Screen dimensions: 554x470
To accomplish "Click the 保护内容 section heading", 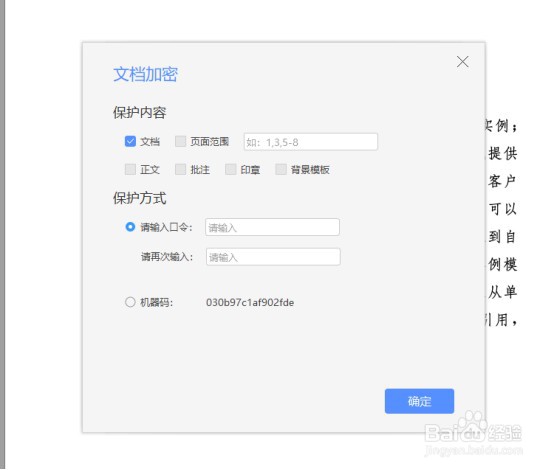I will coord(140,113).
